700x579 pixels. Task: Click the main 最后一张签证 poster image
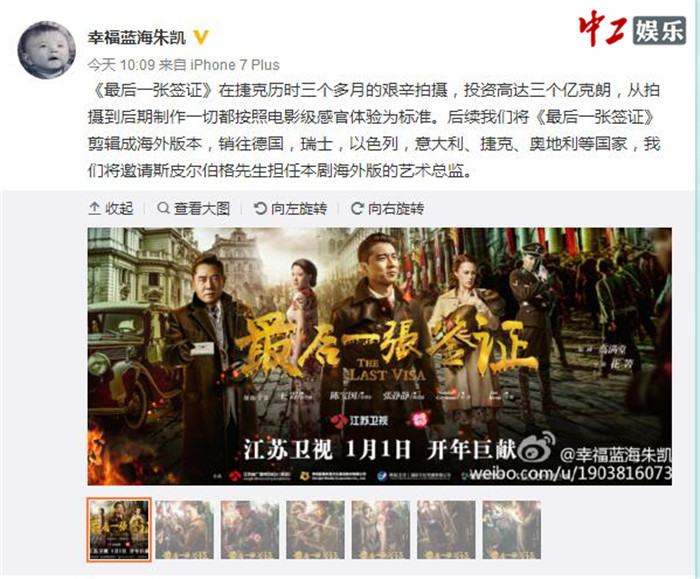379,356
